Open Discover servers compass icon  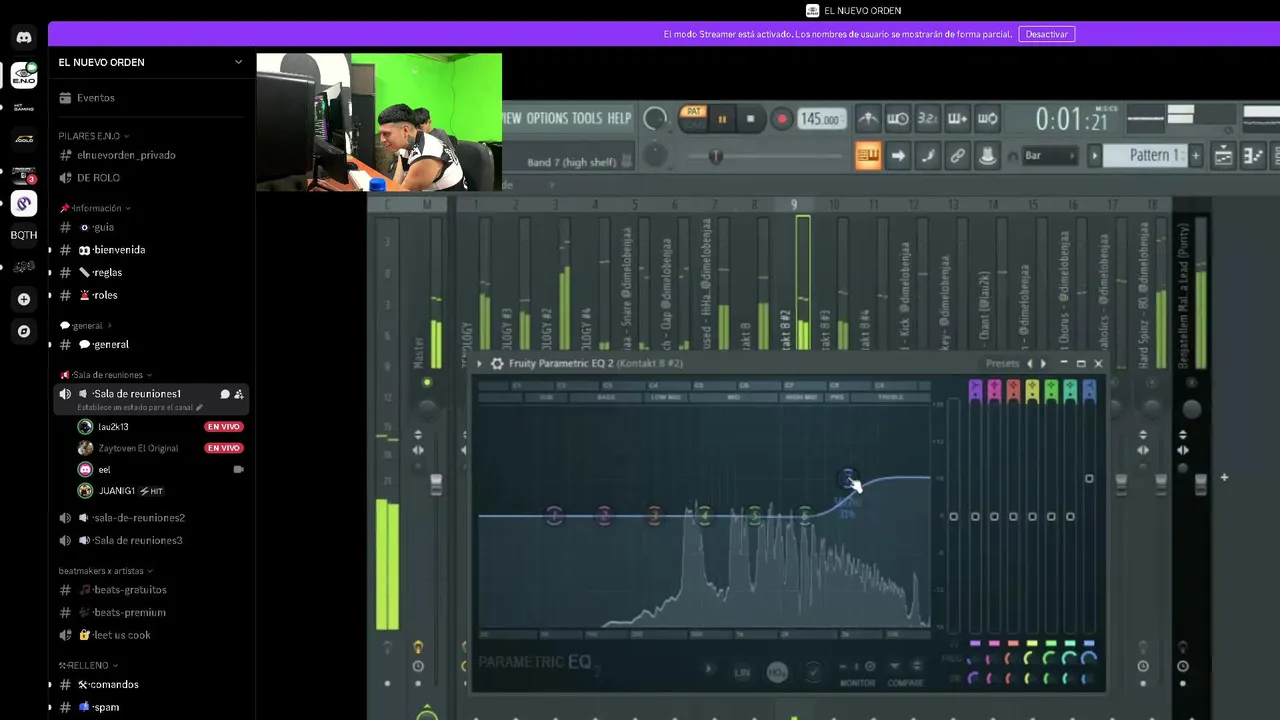pos(24,331)
